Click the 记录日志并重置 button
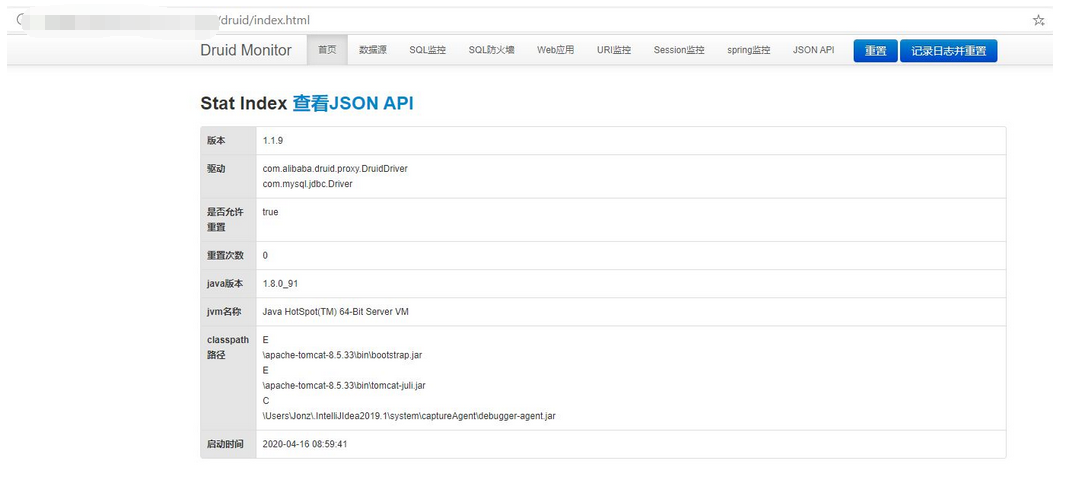This screenshot has width=1079, height=480. (x=948, y=51)
